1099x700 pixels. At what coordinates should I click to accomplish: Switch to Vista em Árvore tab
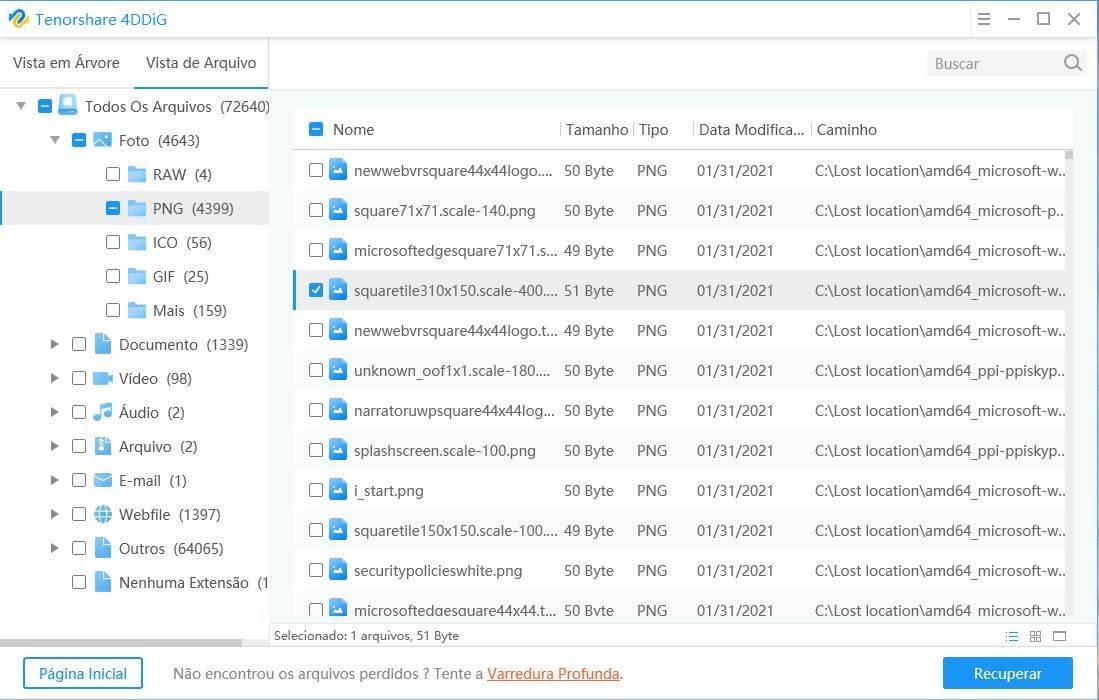[66, 62]
